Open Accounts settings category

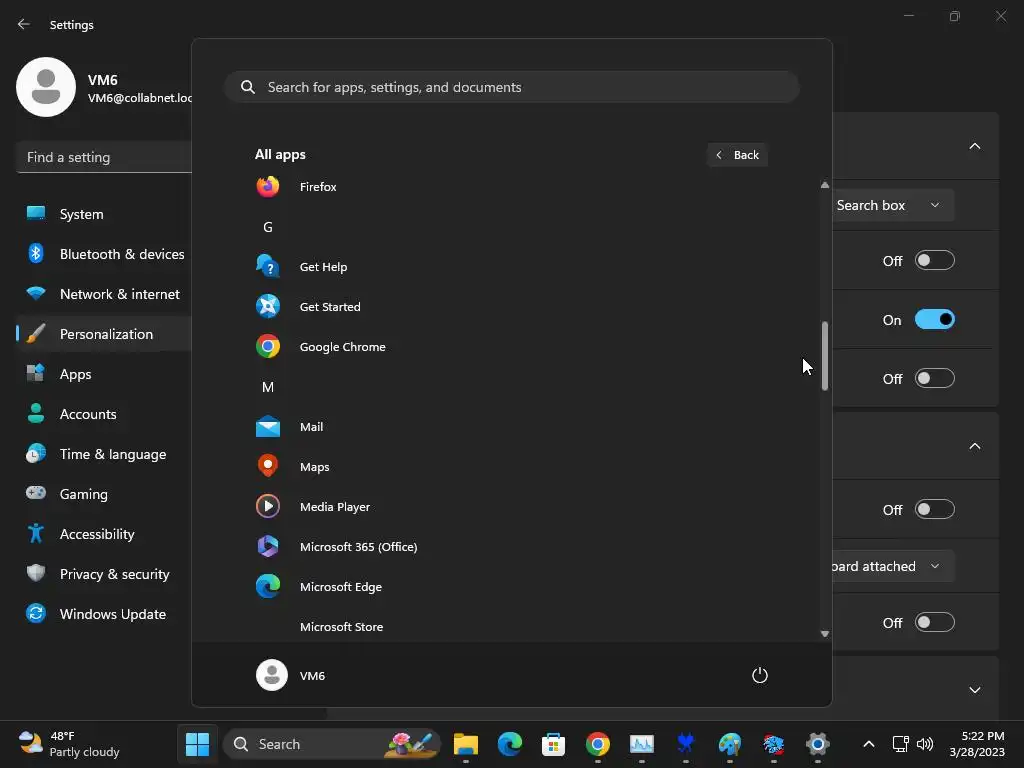[104, 414]
